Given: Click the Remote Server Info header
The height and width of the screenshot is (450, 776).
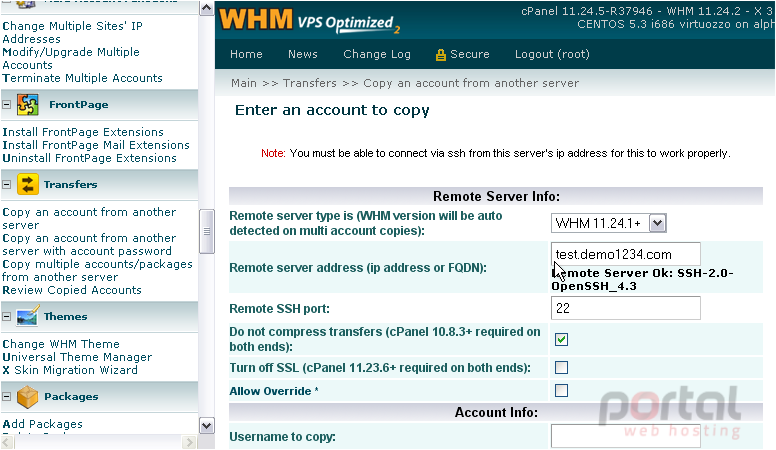Looking at the screenshot, I should pos(496,196).
